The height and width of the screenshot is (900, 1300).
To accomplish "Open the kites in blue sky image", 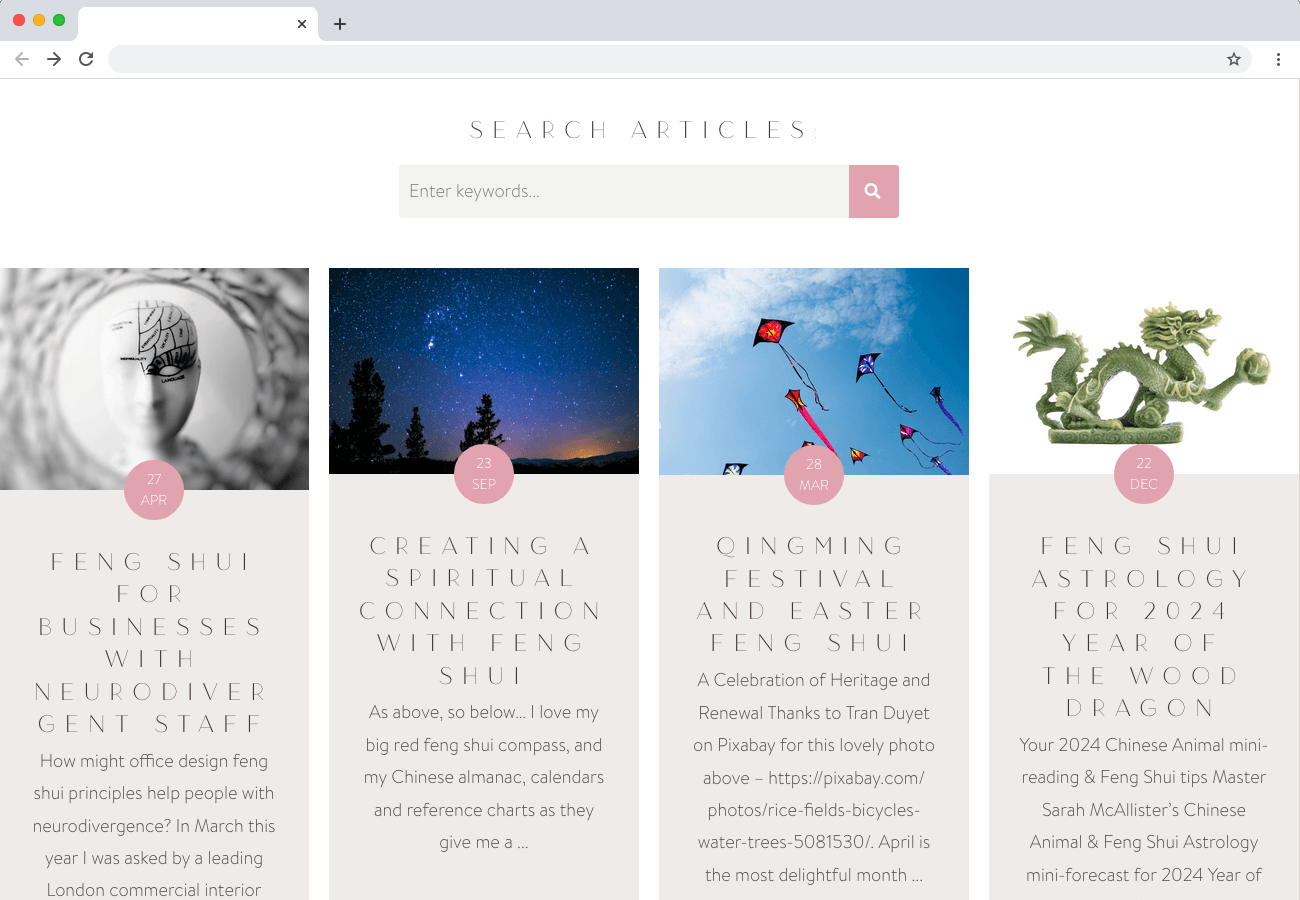I will click(814, 371).
